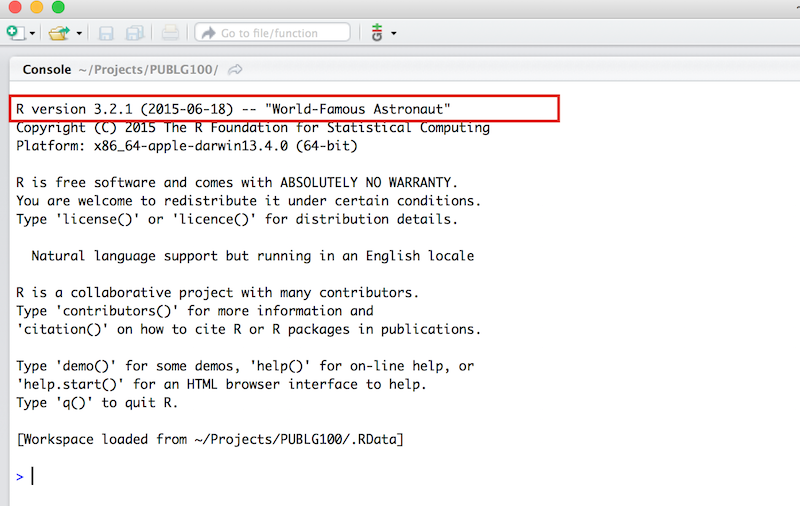Screen dimensions: 800x506
Task: View current directory via arrow beside path
Action: click(235, 69)
